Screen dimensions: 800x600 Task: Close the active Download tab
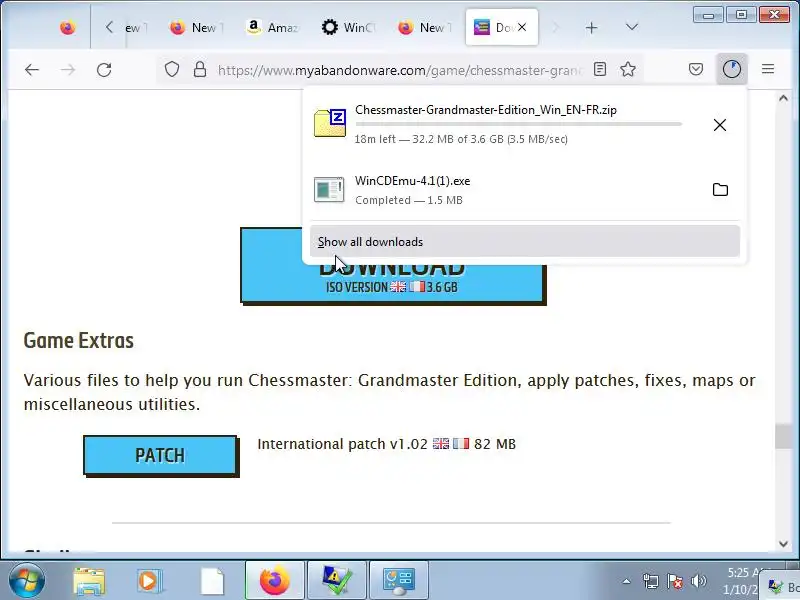click(x=522, y=27)
